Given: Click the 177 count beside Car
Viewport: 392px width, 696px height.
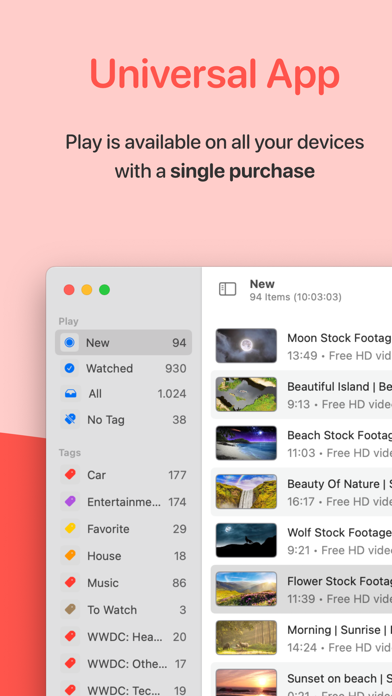Looking at the screenshot, I should 177,475.
